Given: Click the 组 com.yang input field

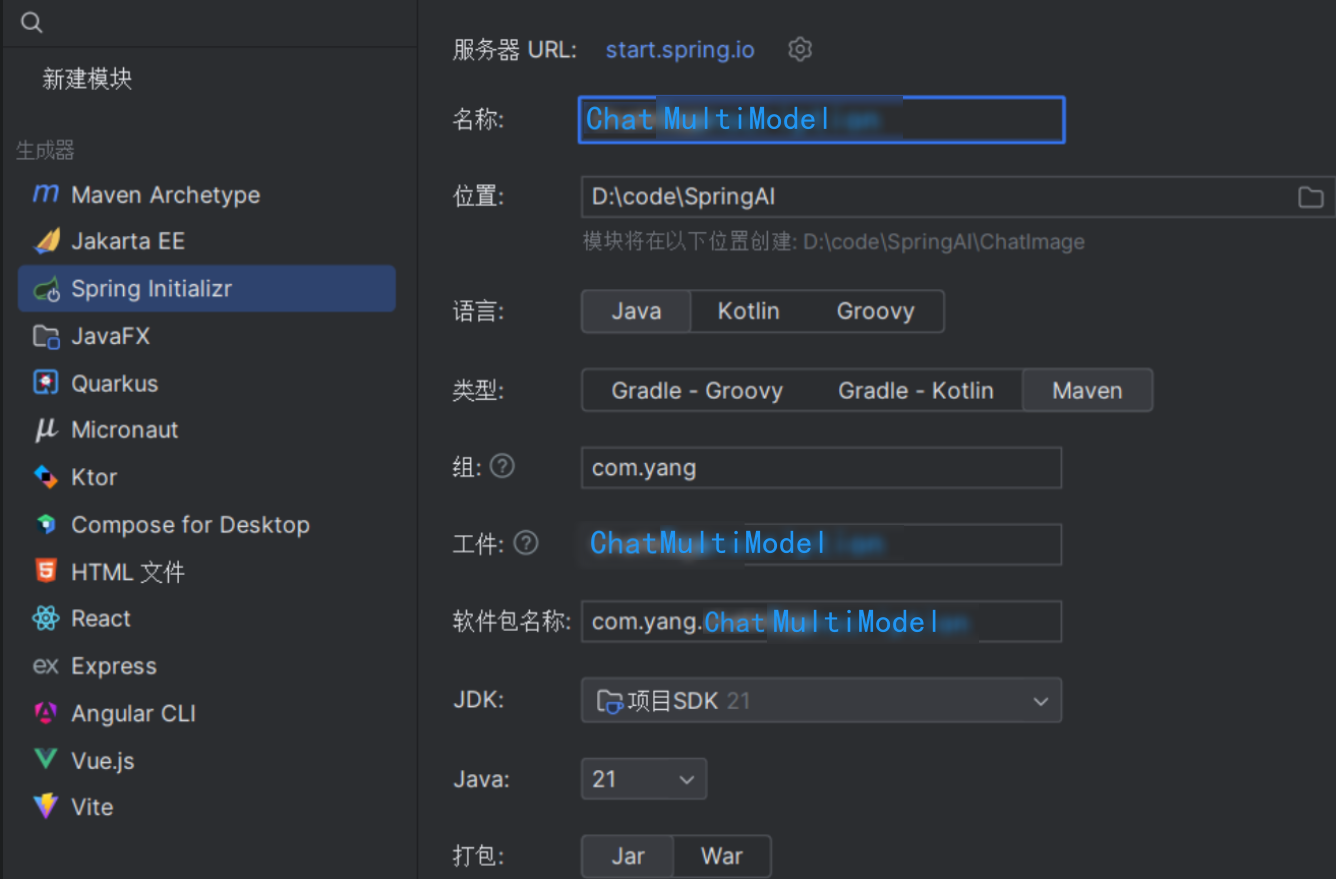Looking at the screenshot, I should point(821,467).
